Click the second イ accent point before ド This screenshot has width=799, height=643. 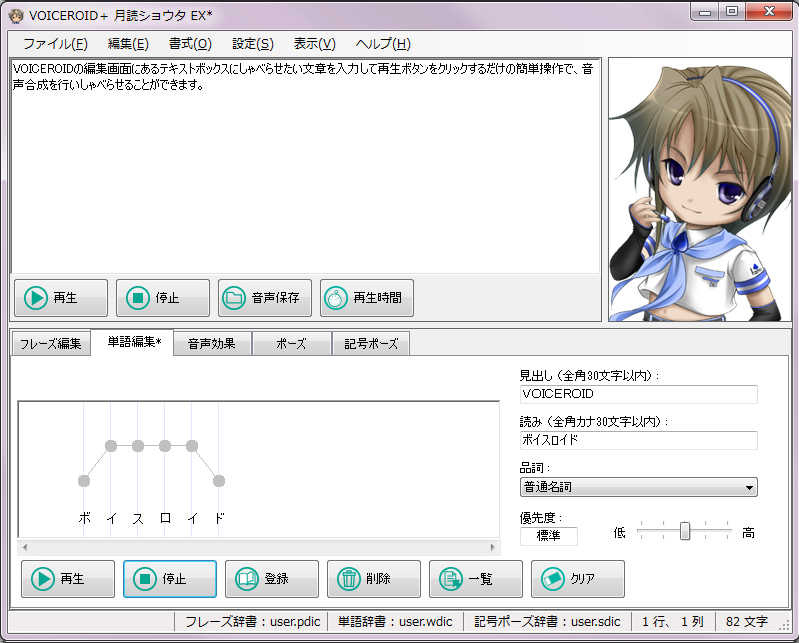coord(192,446)
